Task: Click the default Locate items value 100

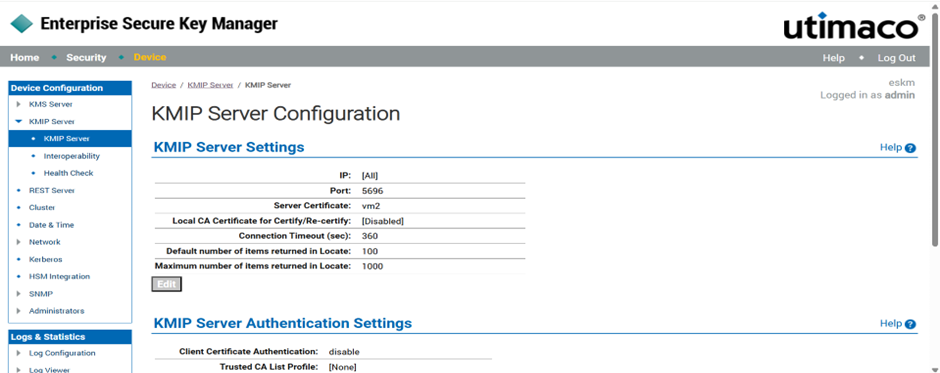Action: pos(370,251)
